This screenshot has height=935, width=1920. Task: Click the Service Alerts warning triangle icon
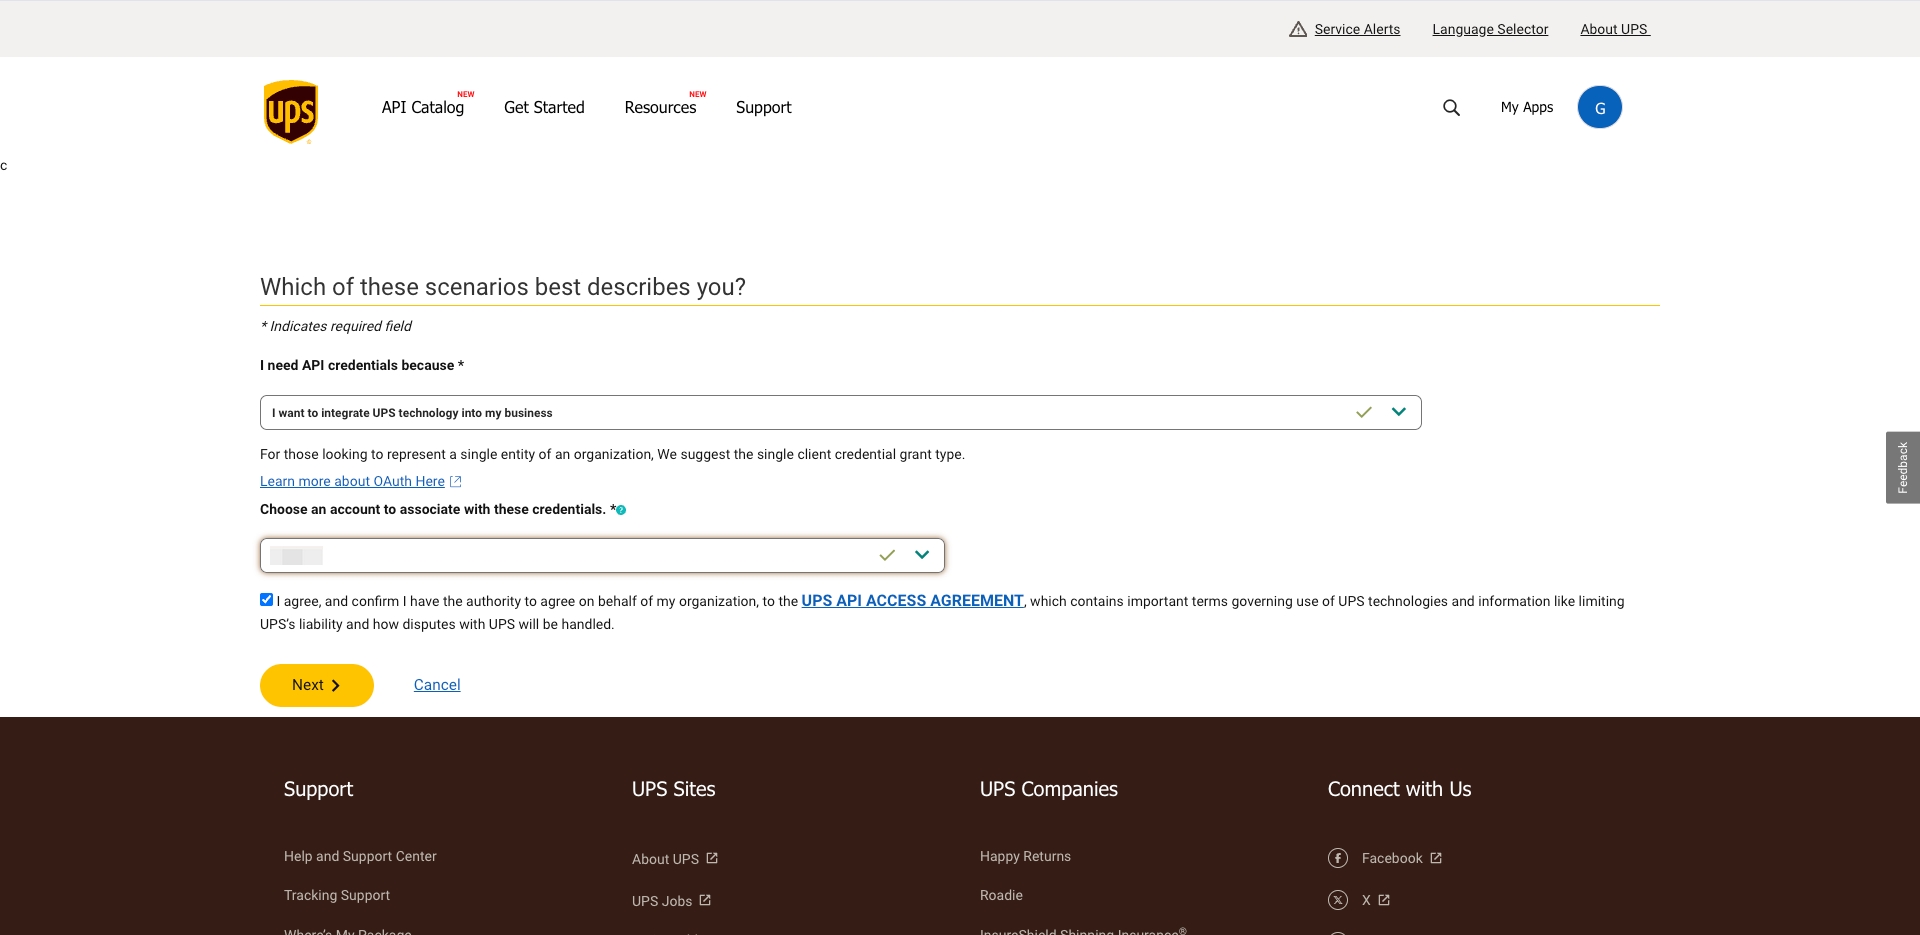click(x=1298, y=29)
